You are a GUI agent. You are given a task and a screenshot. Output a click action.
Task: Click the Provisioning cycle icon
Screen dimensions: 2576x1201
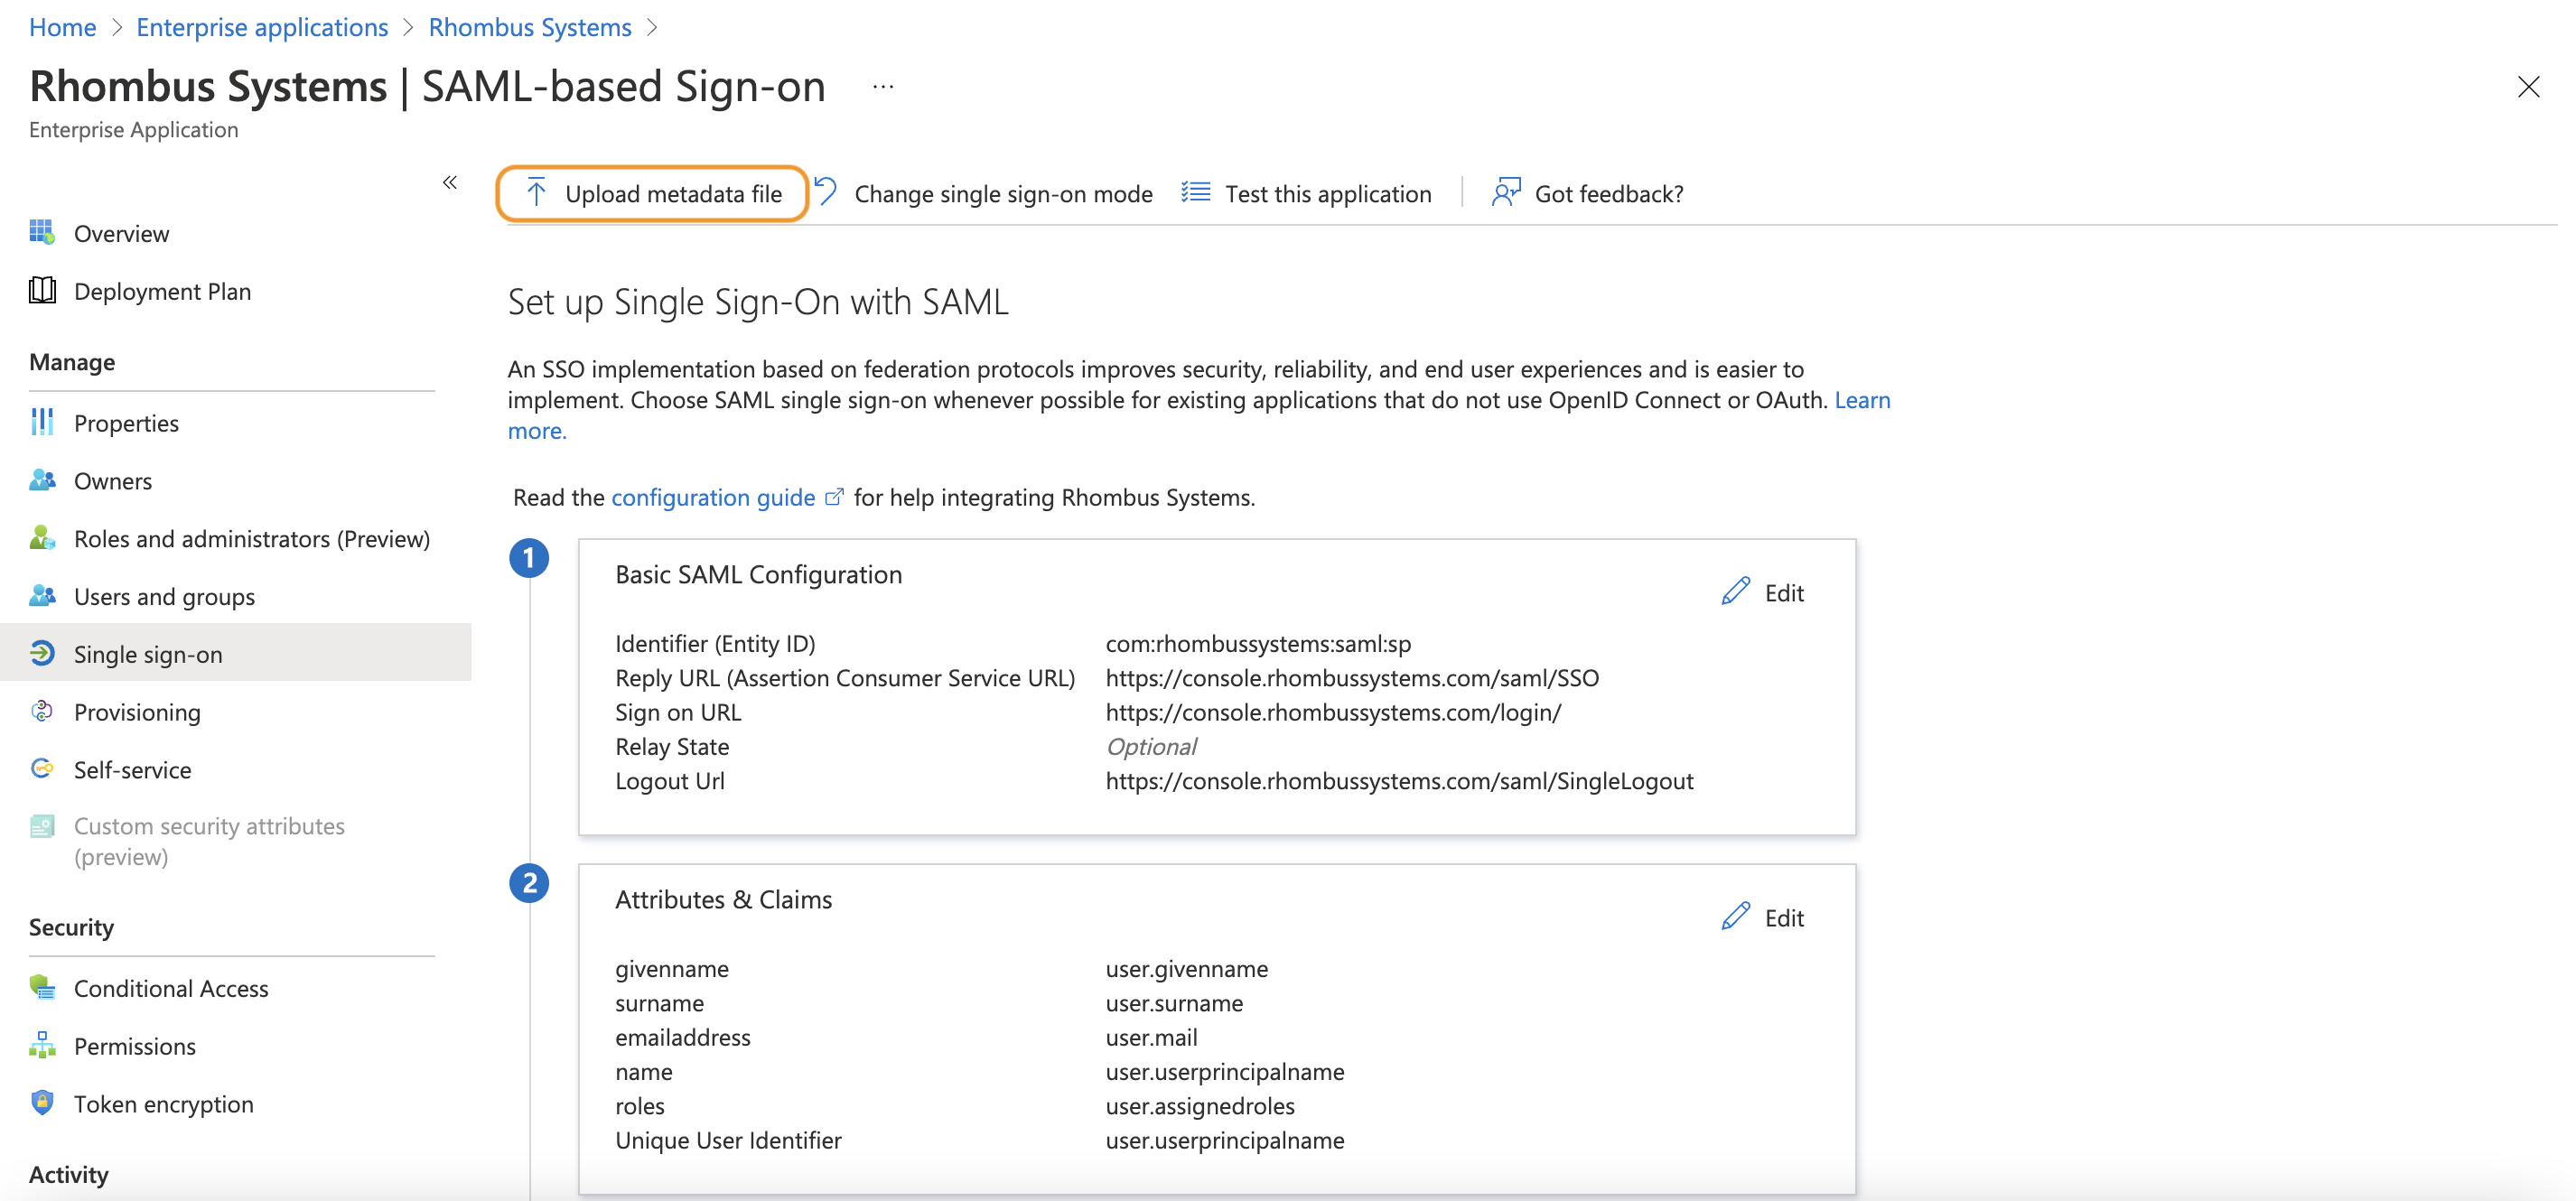pos(42,711)
